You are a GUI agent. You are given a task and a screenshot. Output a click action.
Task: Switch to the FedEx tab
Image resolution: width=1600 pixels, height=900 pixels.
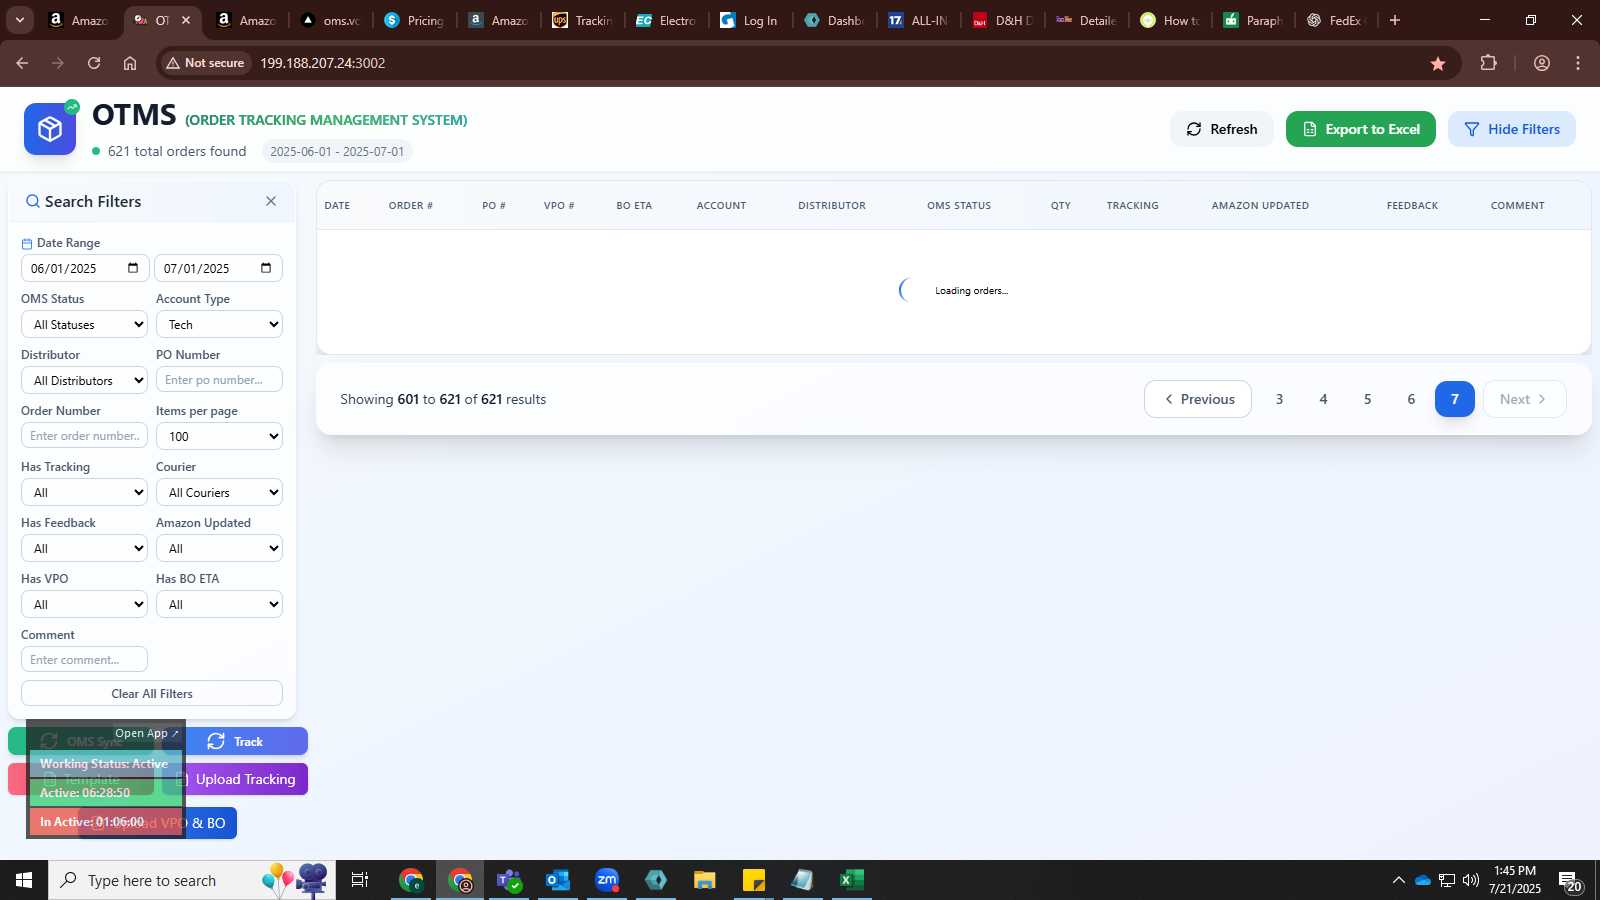click(x=1338, y=20)
